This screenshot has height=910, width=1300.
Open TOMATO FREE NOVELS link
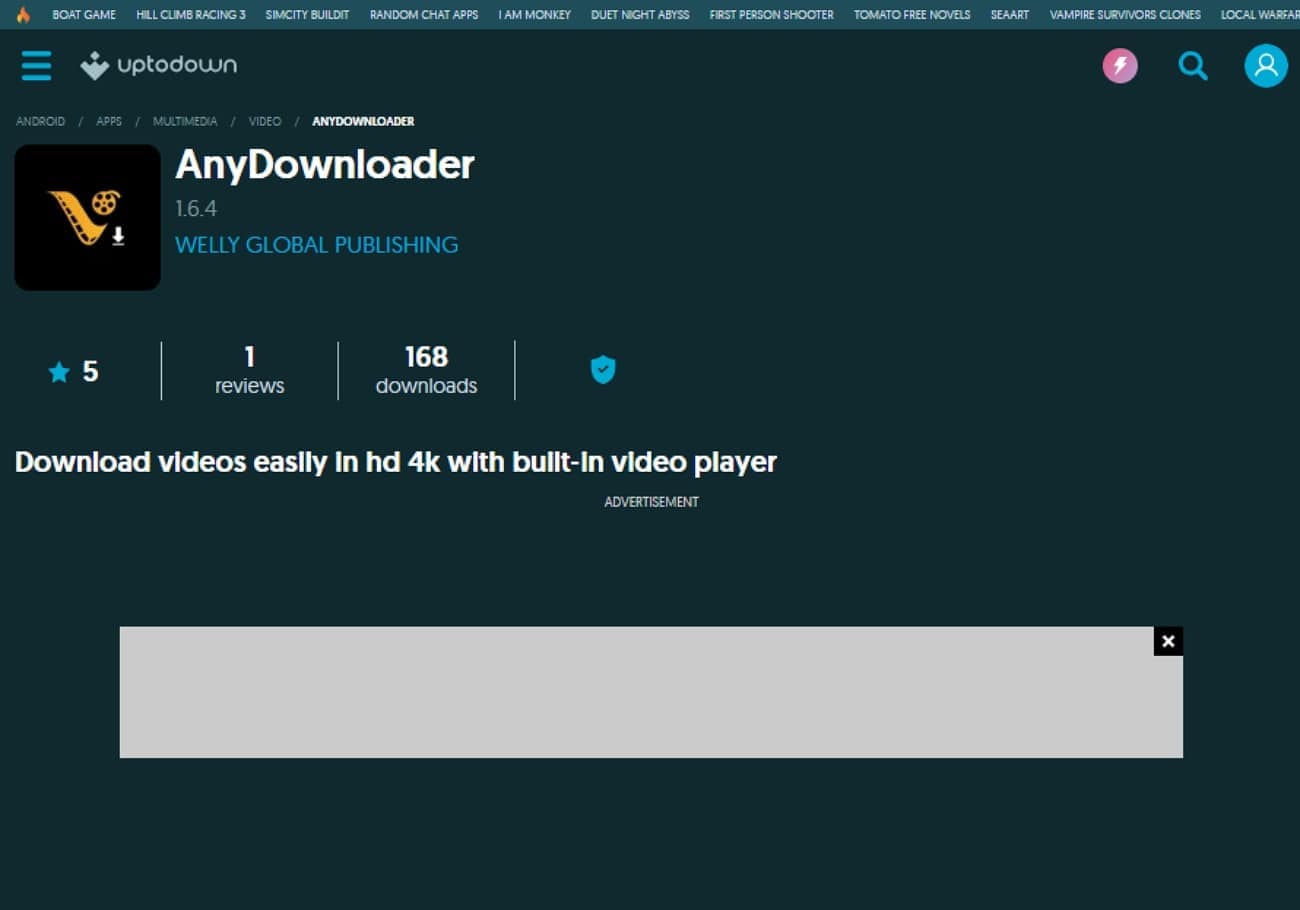[x=911, y=14]
